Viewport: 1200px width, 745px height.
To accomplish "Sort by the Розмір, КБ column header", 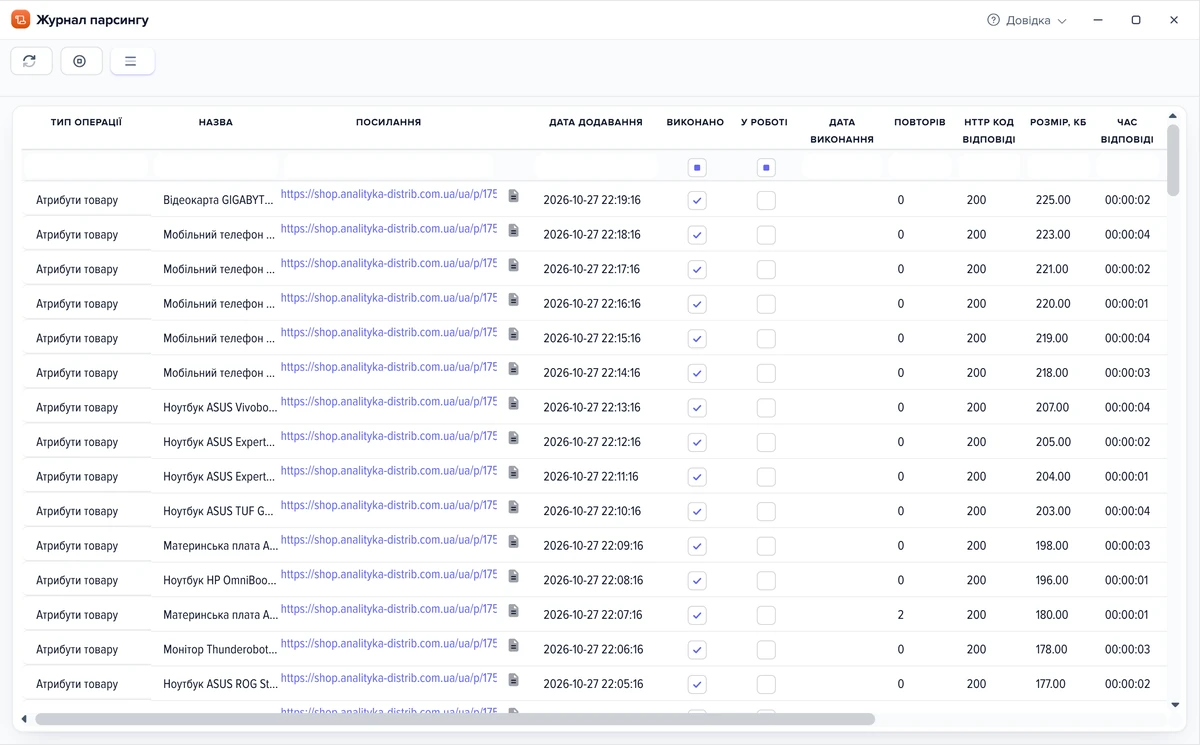I will [x=1058, y=122].
